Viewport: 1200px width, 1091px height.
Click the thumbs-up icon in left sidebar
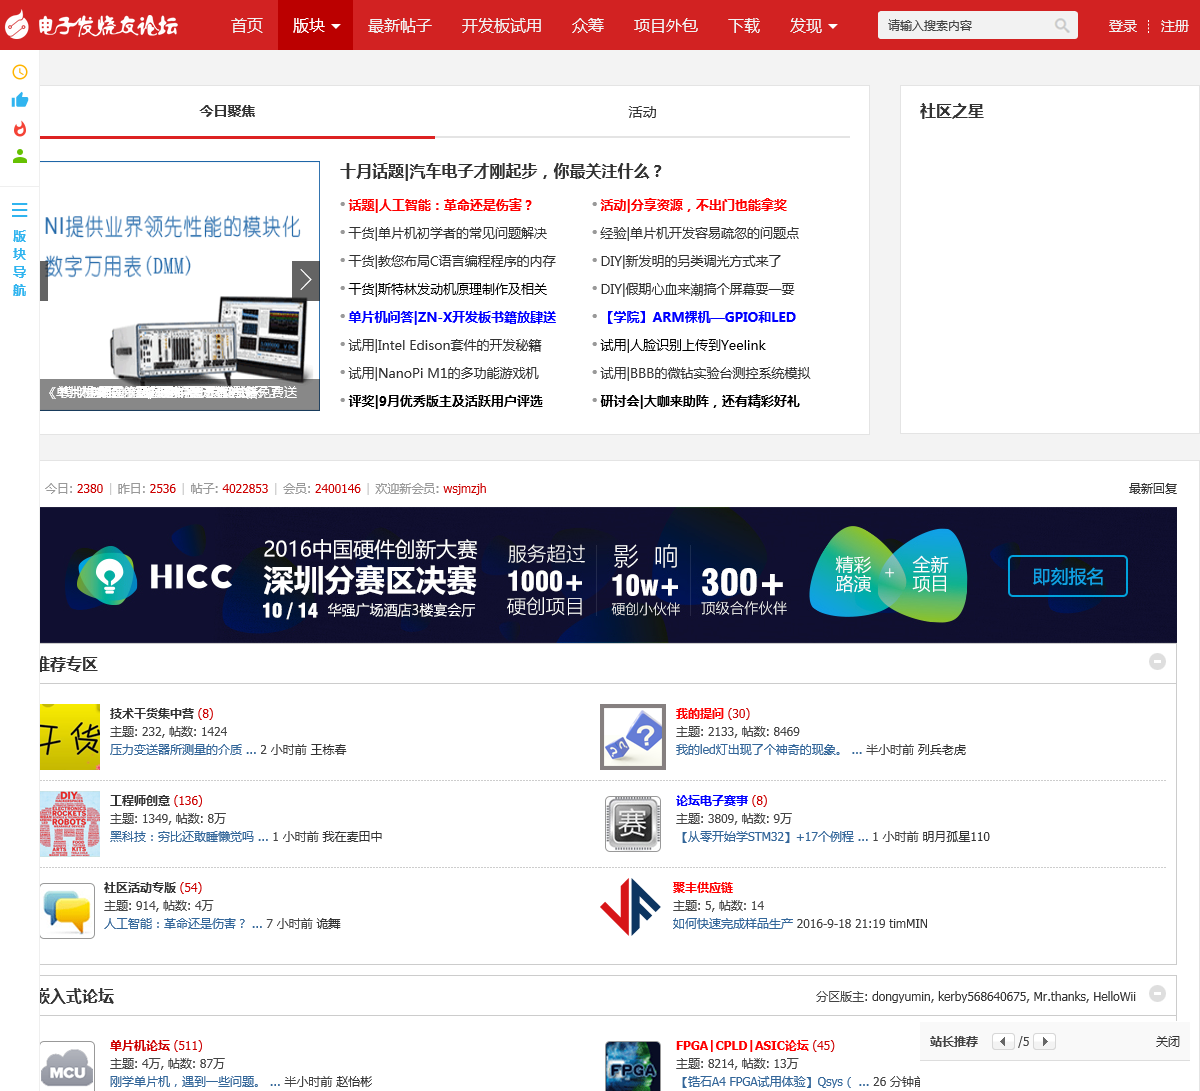pyautogui.click(x=20, y=100)
